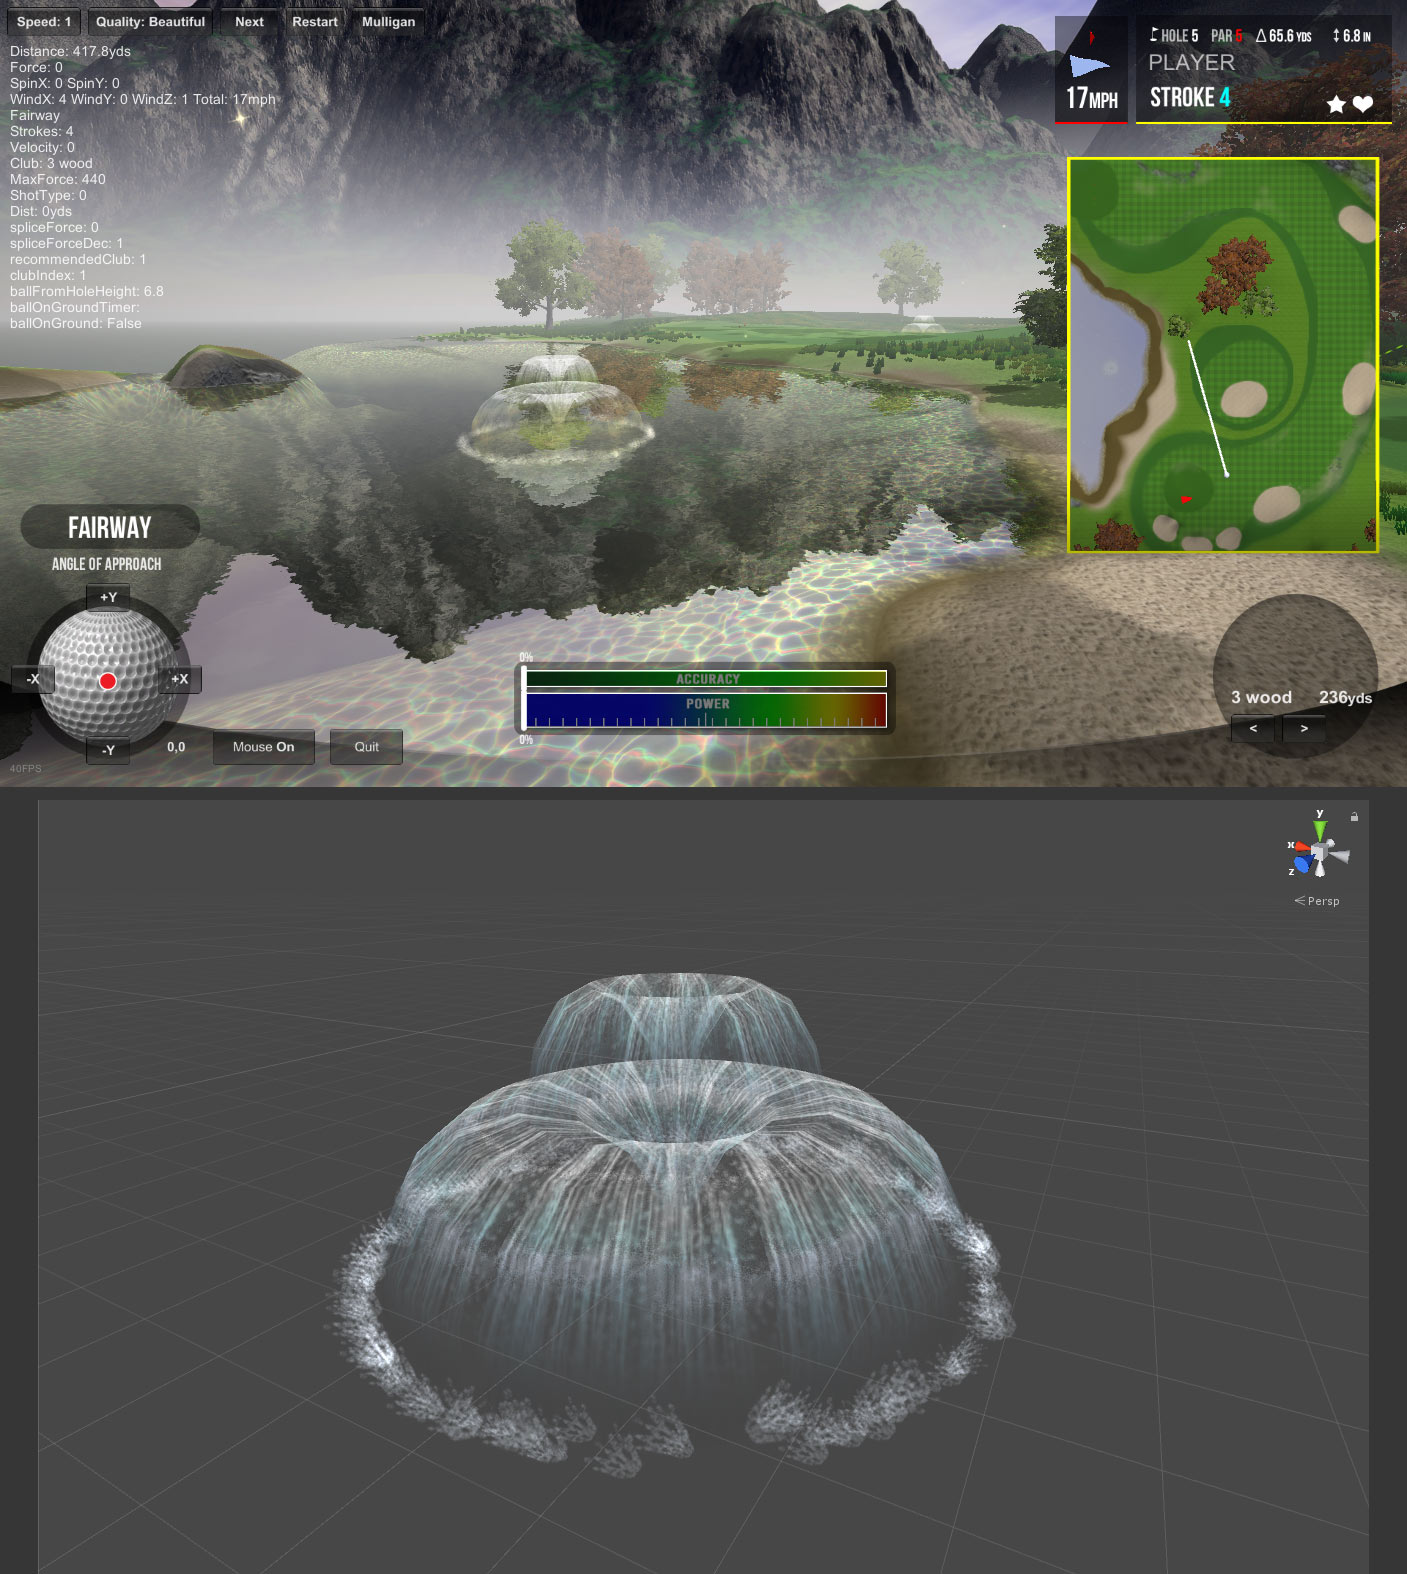1407x1574 pixels.
Task: Select next club with right arrow
Action: (1304, 729)
